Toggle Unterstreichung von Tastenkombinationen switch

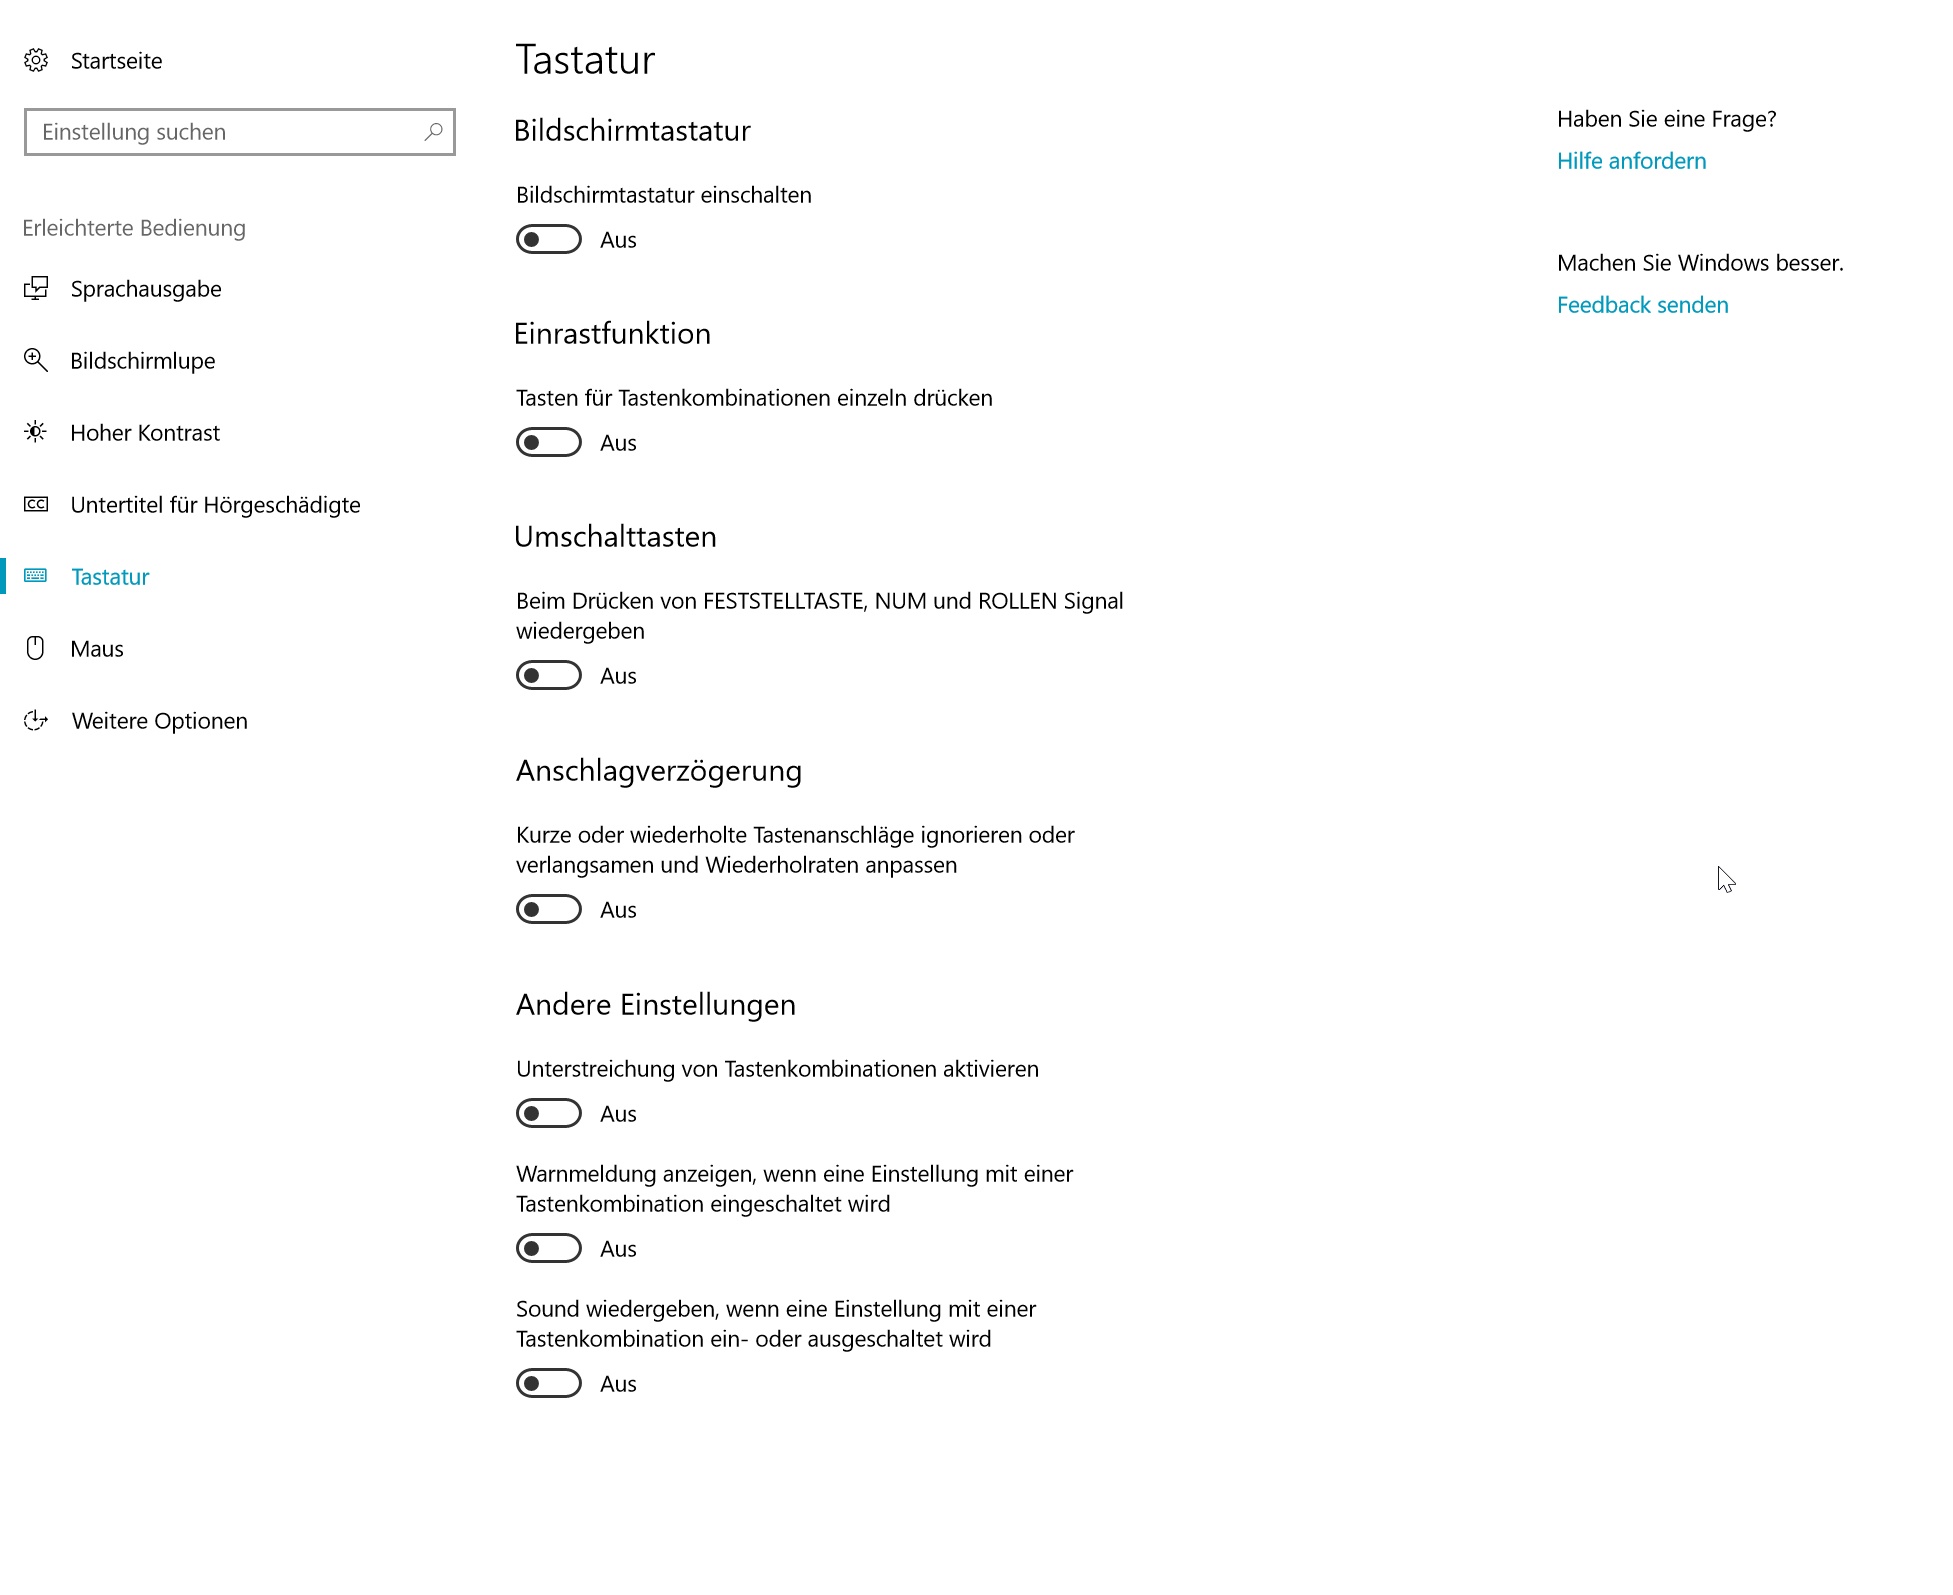(x=548, y=1114)
